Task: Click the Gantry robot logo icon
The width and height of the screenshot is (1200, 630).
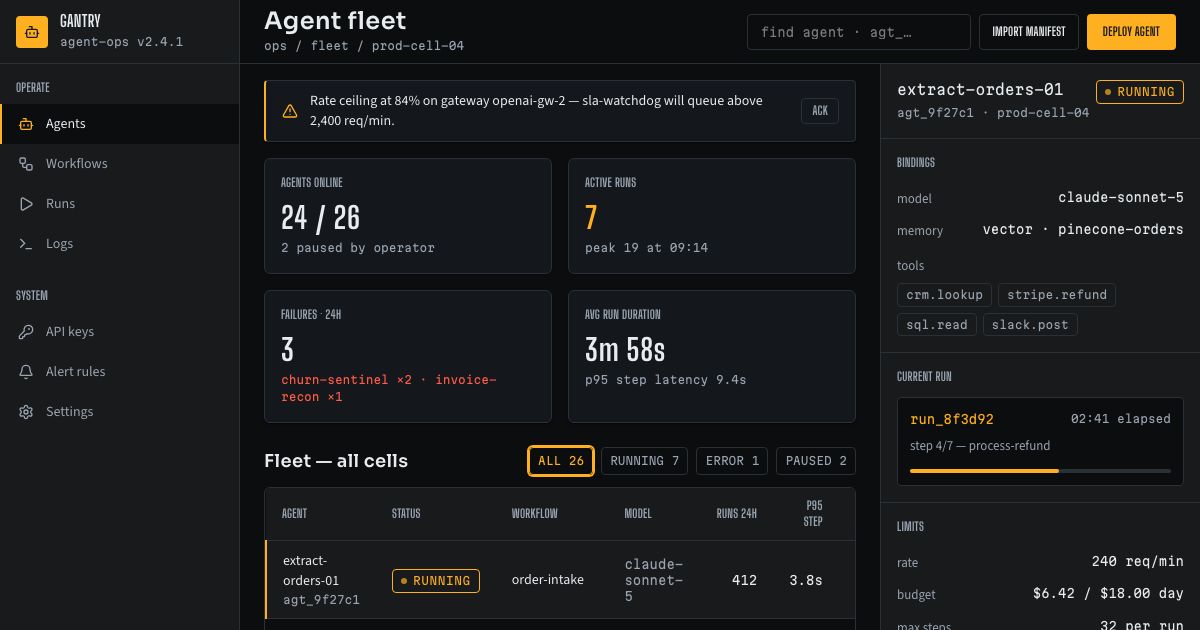Action: tap(32, 32)
